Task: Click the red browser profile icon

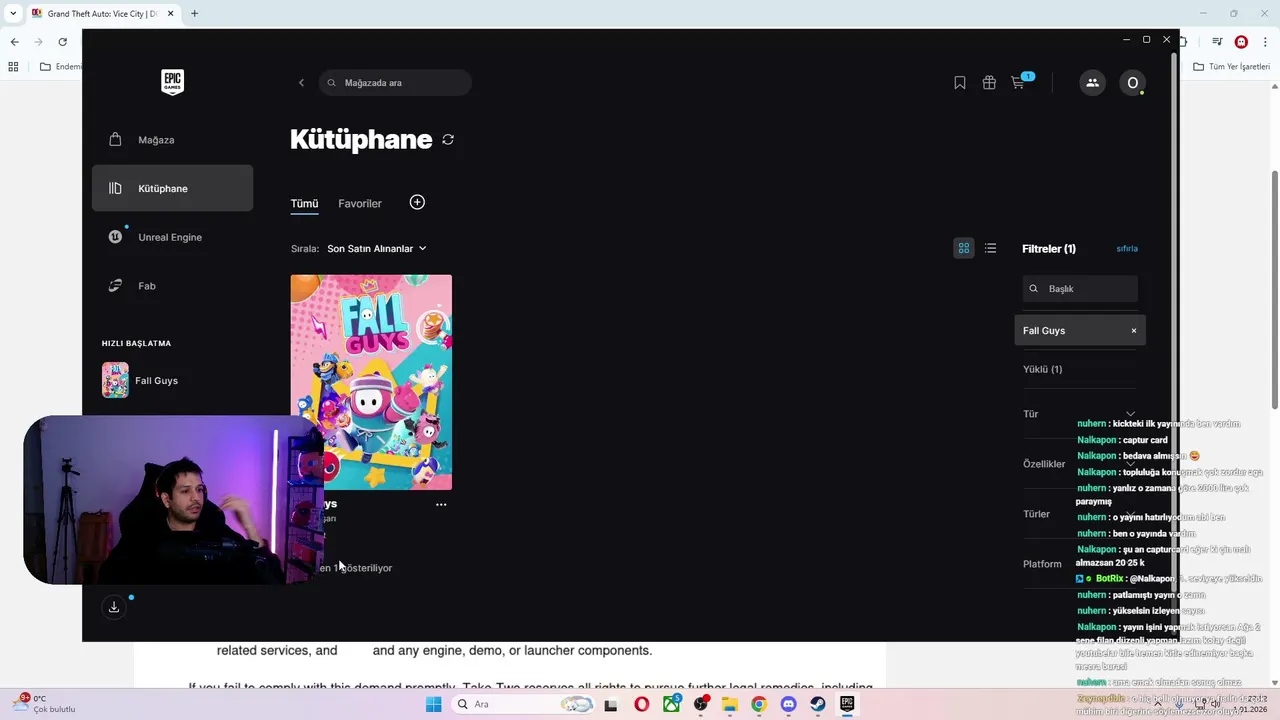Action: (1241, 42)
